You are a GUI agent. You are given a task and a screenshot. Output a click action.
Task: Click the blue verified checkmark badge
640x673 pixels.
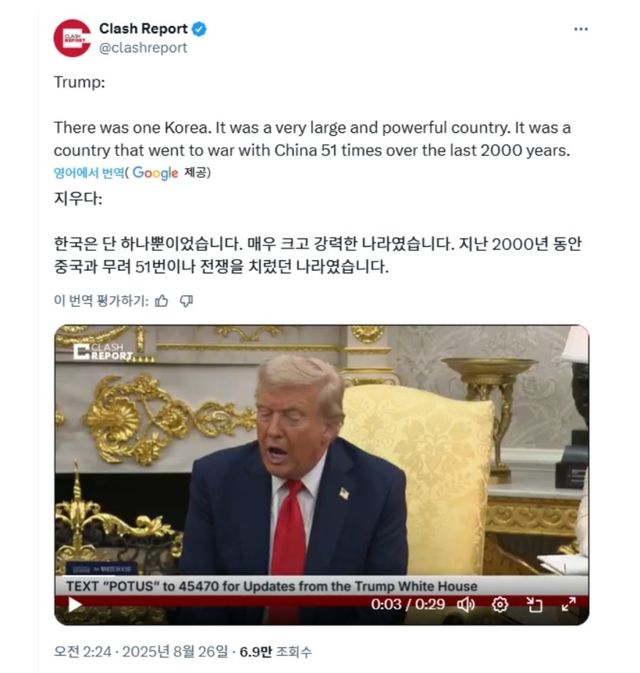[199, 29]
